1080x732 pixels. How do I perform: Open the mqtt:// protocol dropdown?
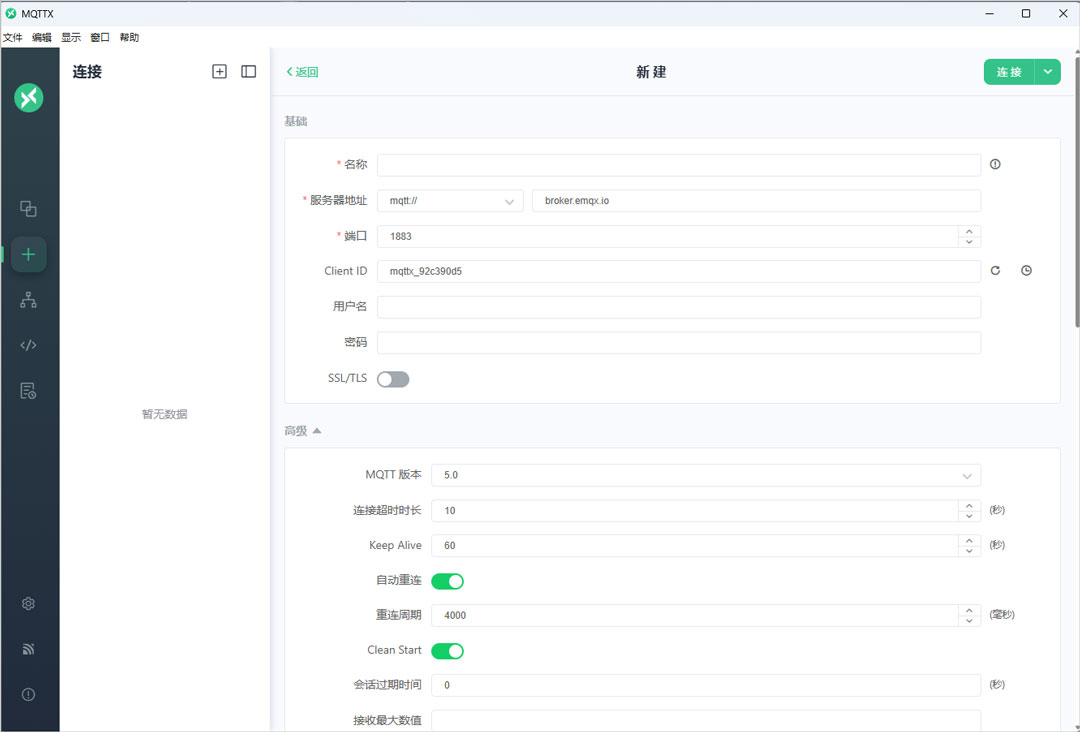[450, 201]
